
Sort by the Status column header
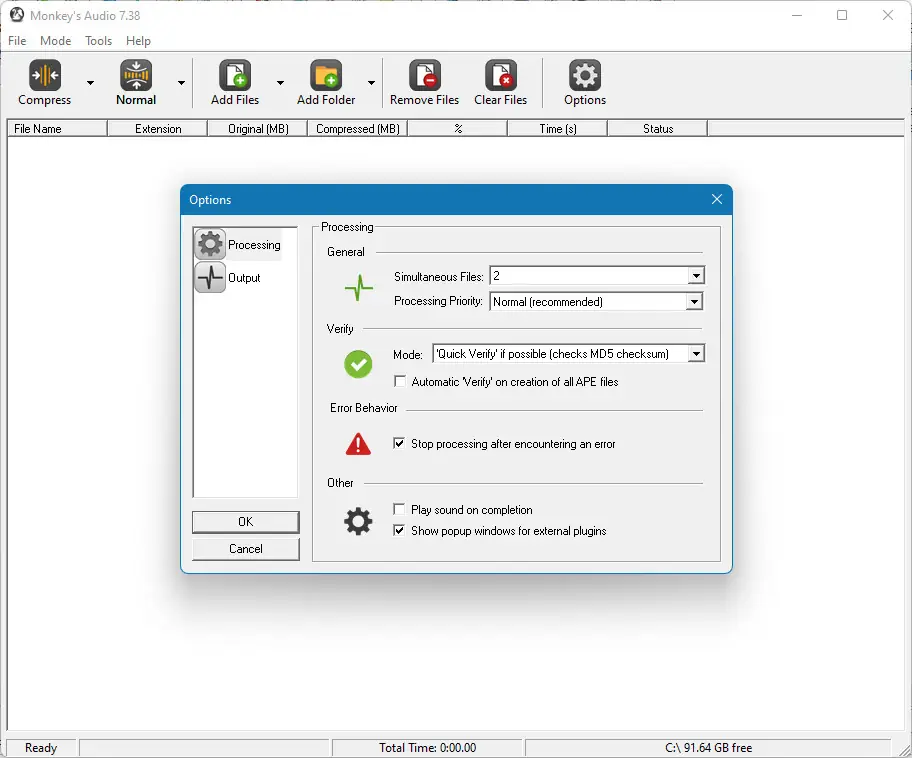click(658, 129)
